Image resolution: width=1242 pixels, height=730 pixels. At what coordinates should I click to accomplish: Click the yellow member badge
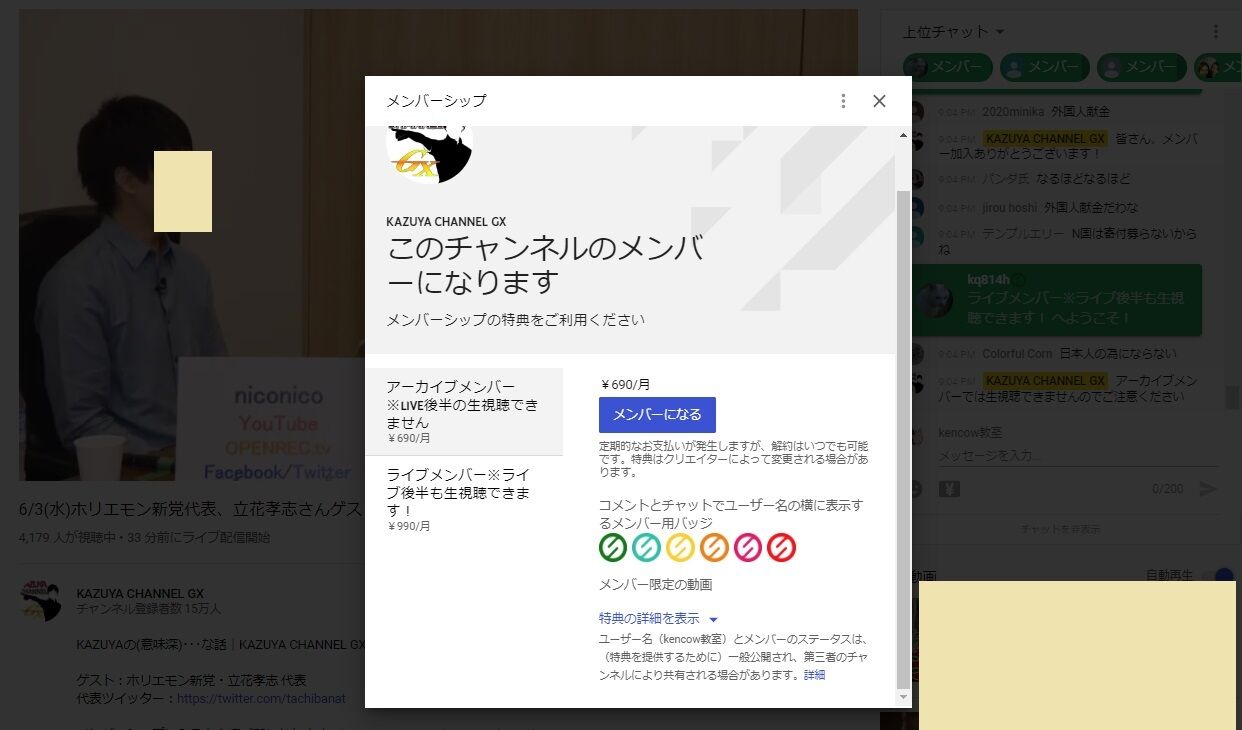[680, 548]
